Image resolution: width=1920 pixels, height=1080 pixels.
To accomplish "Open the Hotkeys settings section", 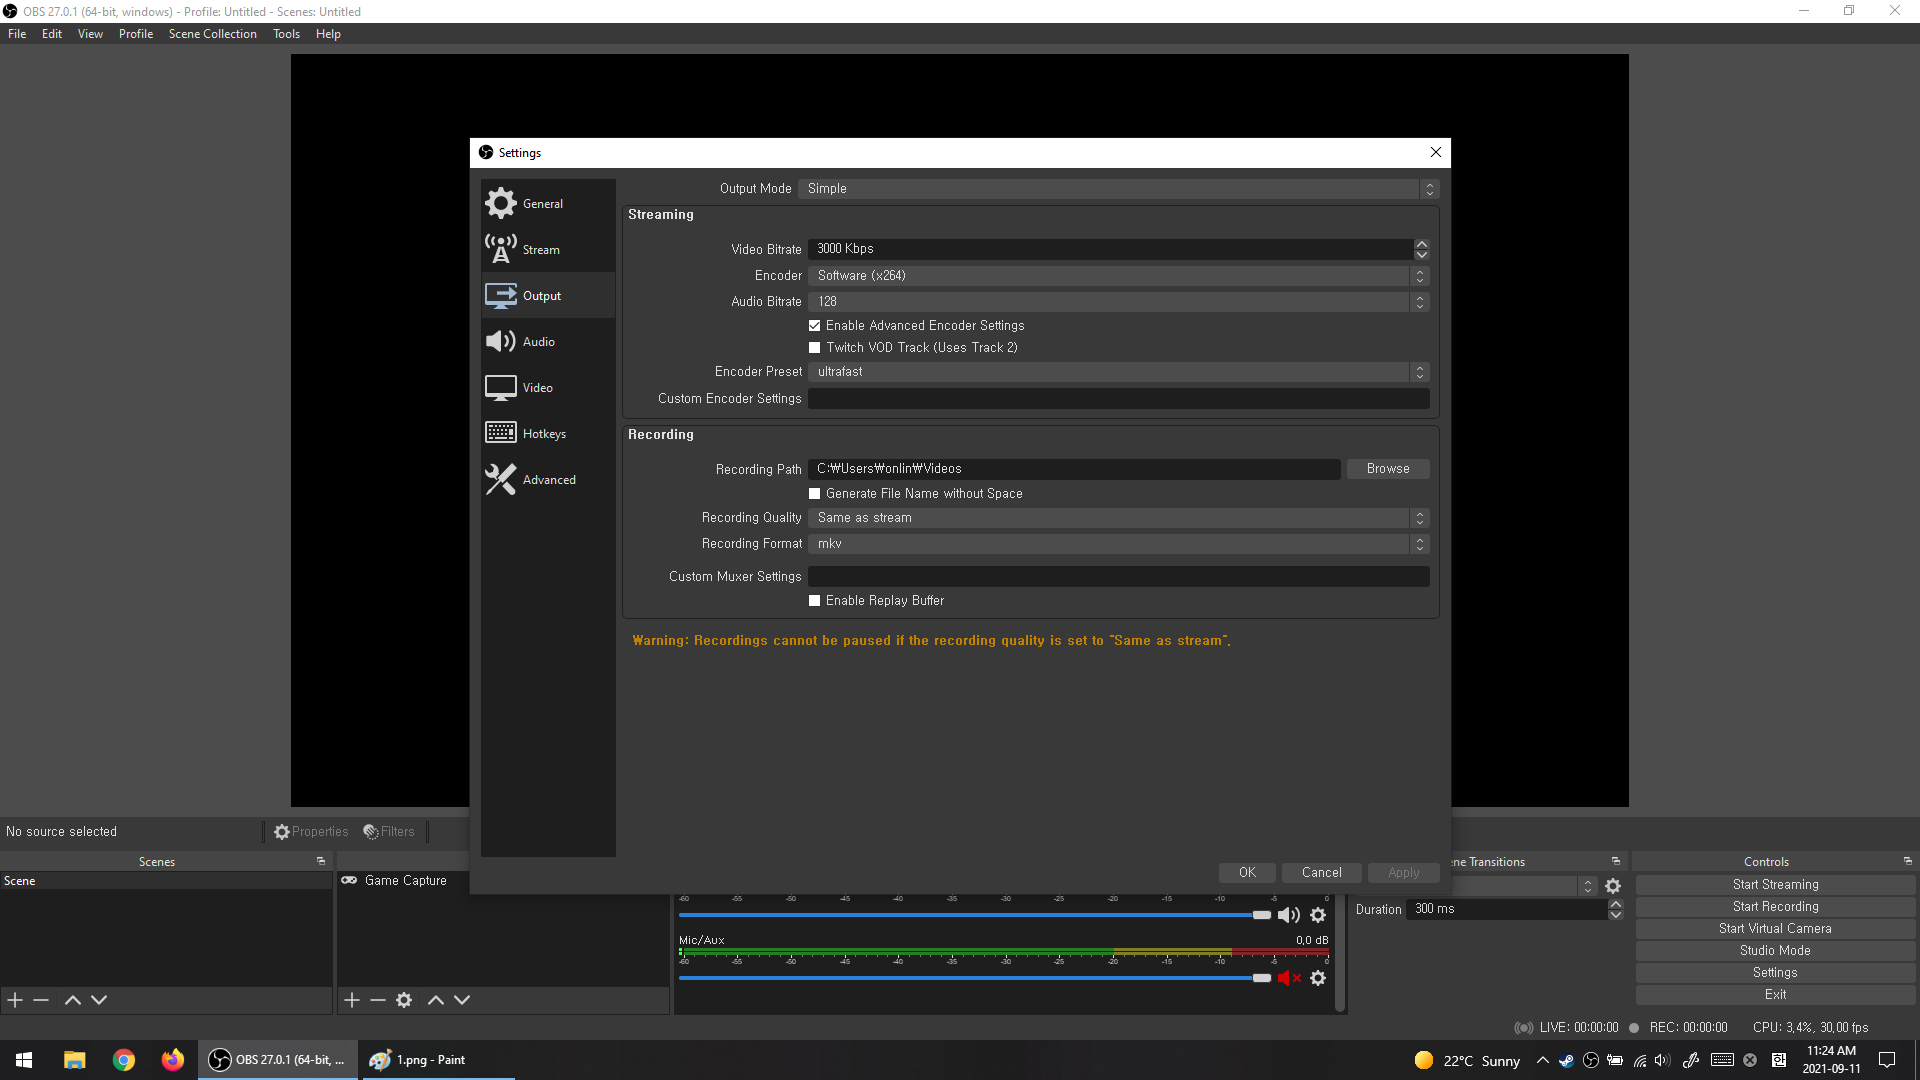I will (546, 434).
